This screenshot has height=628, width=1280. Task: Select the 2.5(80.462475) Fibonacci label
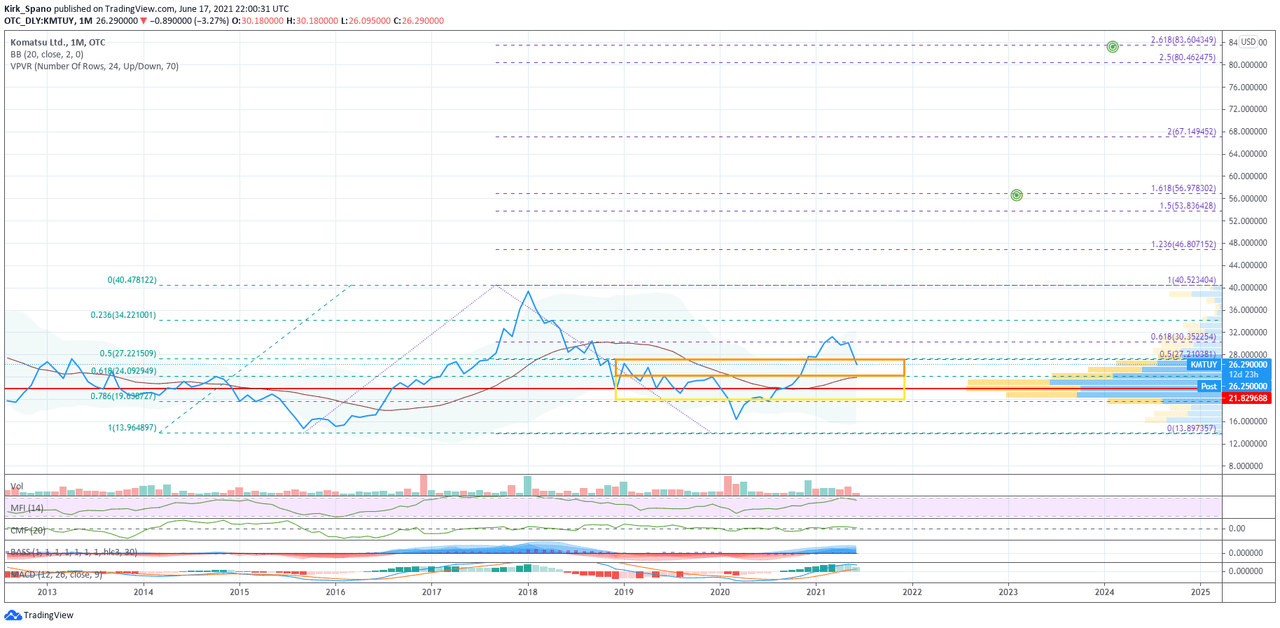1187,58
